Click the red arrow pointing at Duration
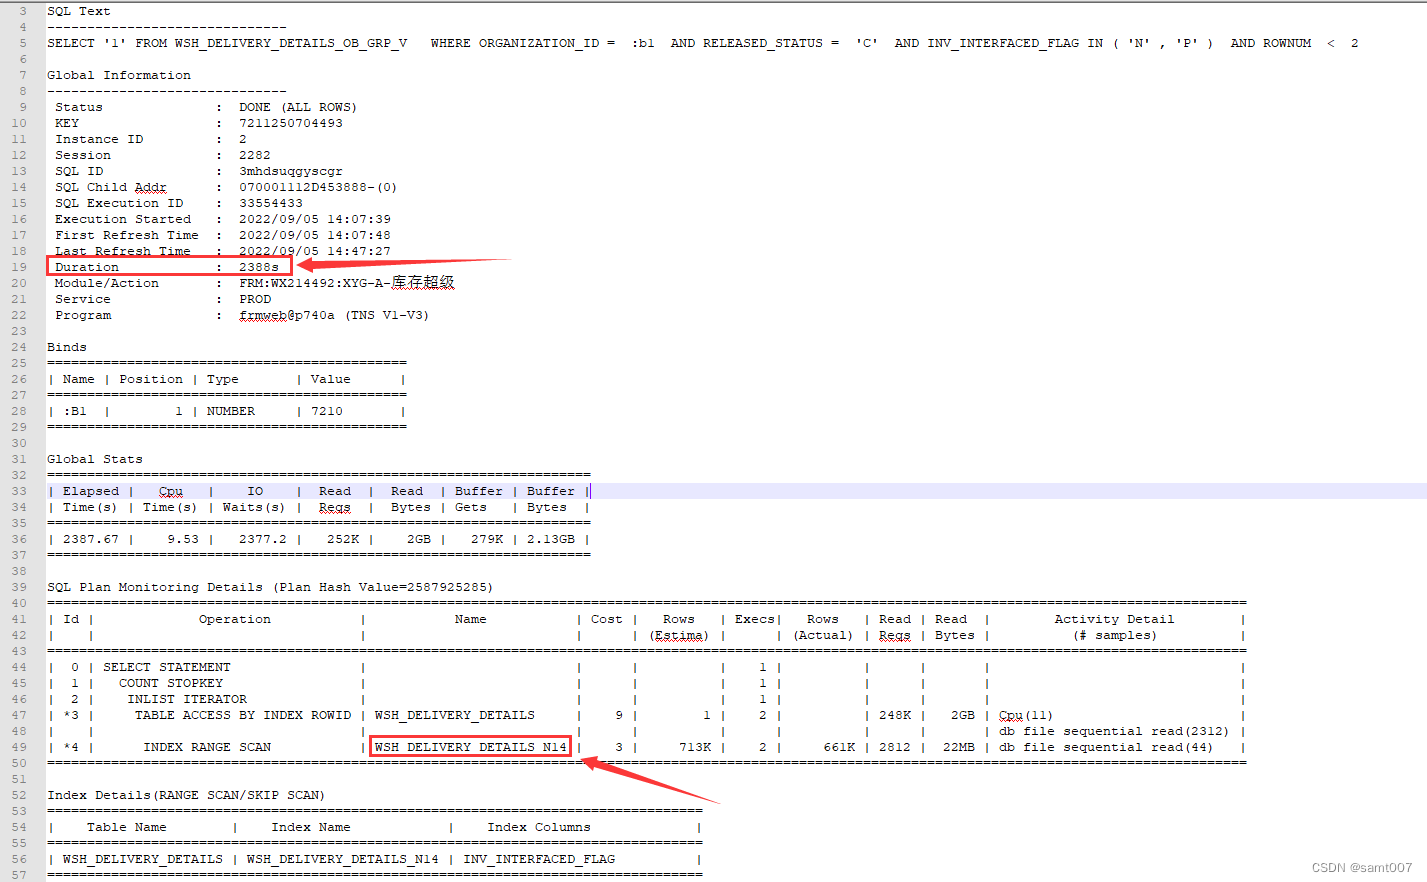The width and height of the screenshot is (1427, 882). coord(380,266)
